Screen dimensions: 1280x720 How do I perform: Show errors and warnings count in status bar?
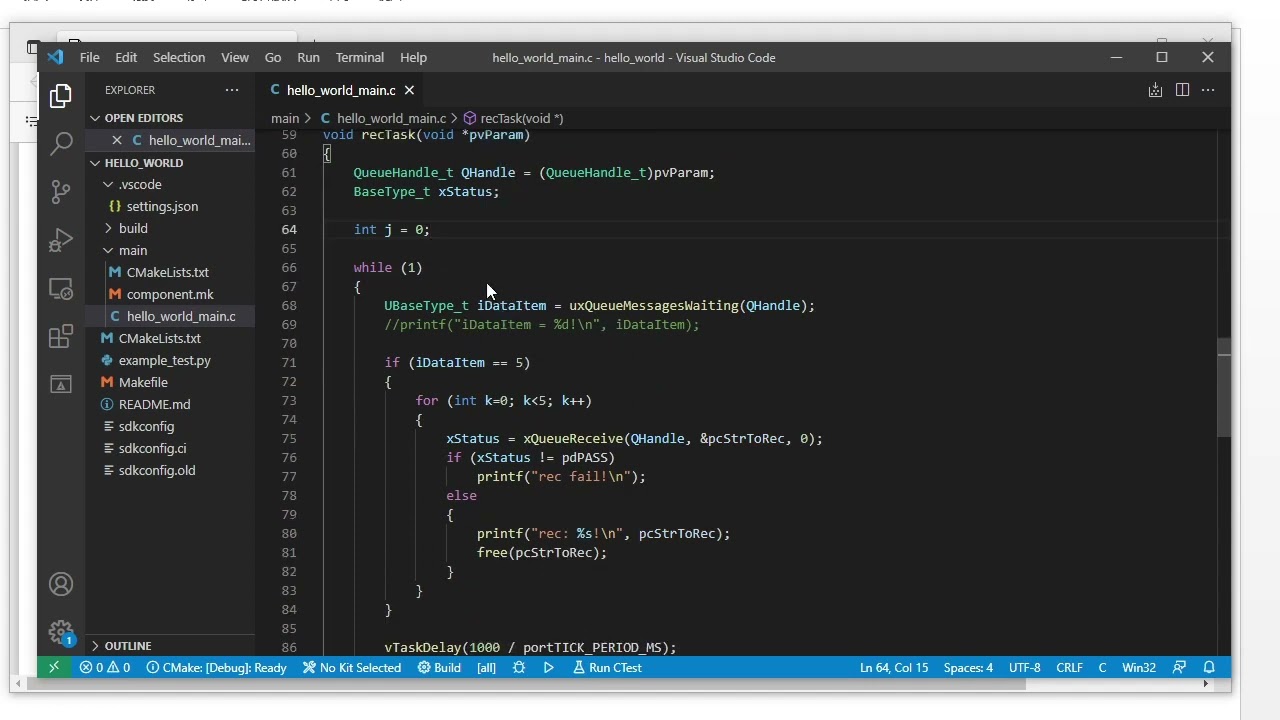(x=105, y=667)
